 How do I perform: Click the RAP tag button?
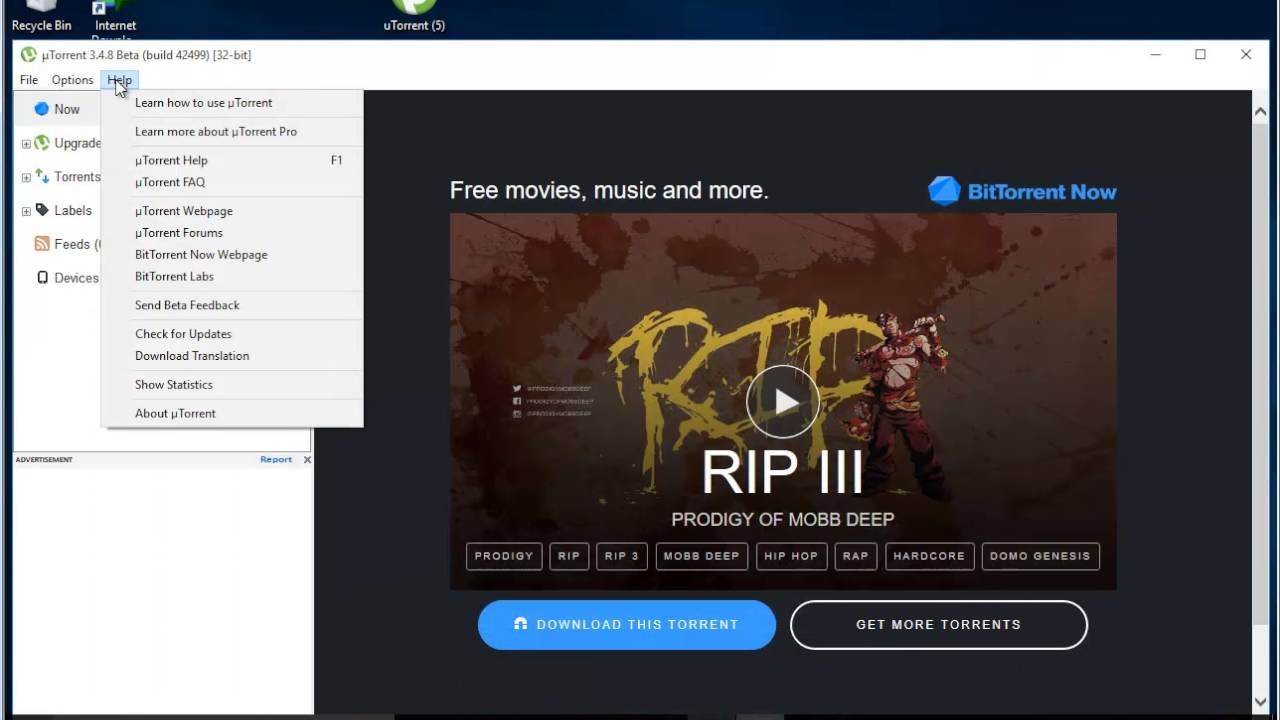856,556
